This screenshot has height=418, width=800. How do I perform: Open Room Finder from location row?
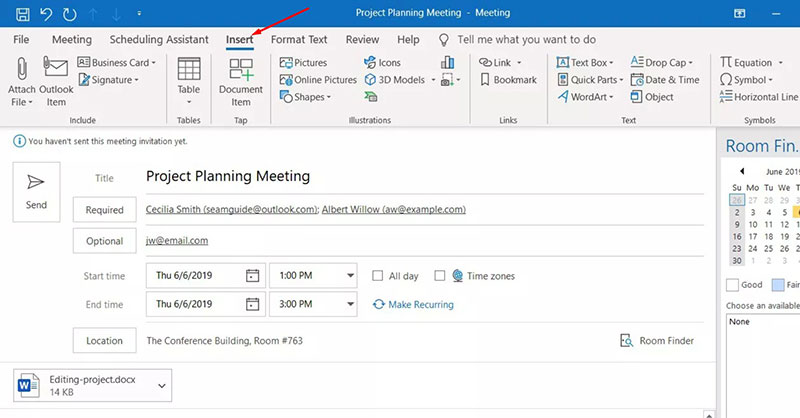(x=657, y=340)
